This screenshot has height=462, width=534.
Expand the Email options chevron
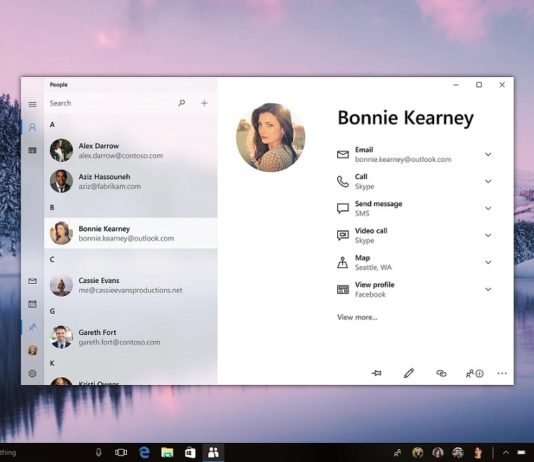point(488,154)
